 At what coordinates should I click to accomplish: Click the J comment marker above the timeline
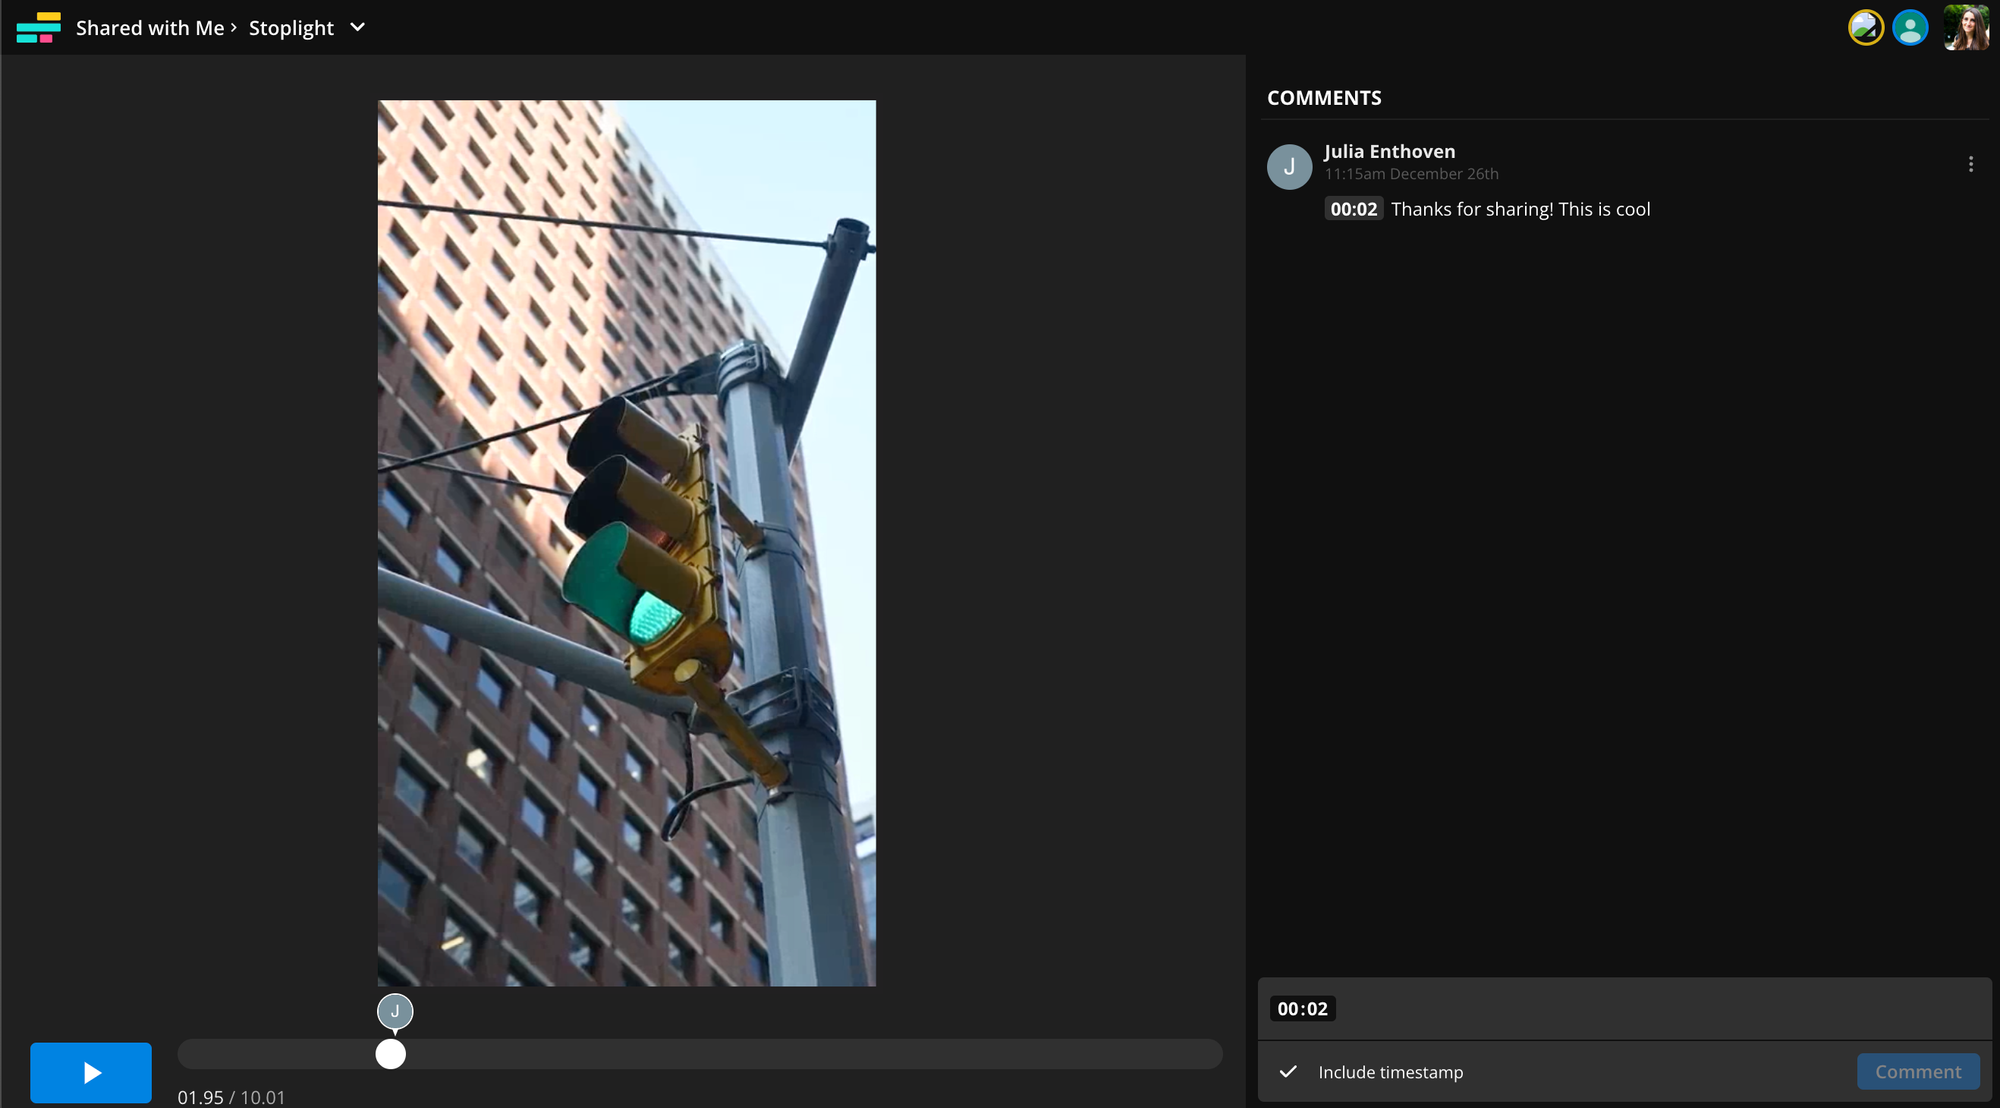tap(395, 1011)
